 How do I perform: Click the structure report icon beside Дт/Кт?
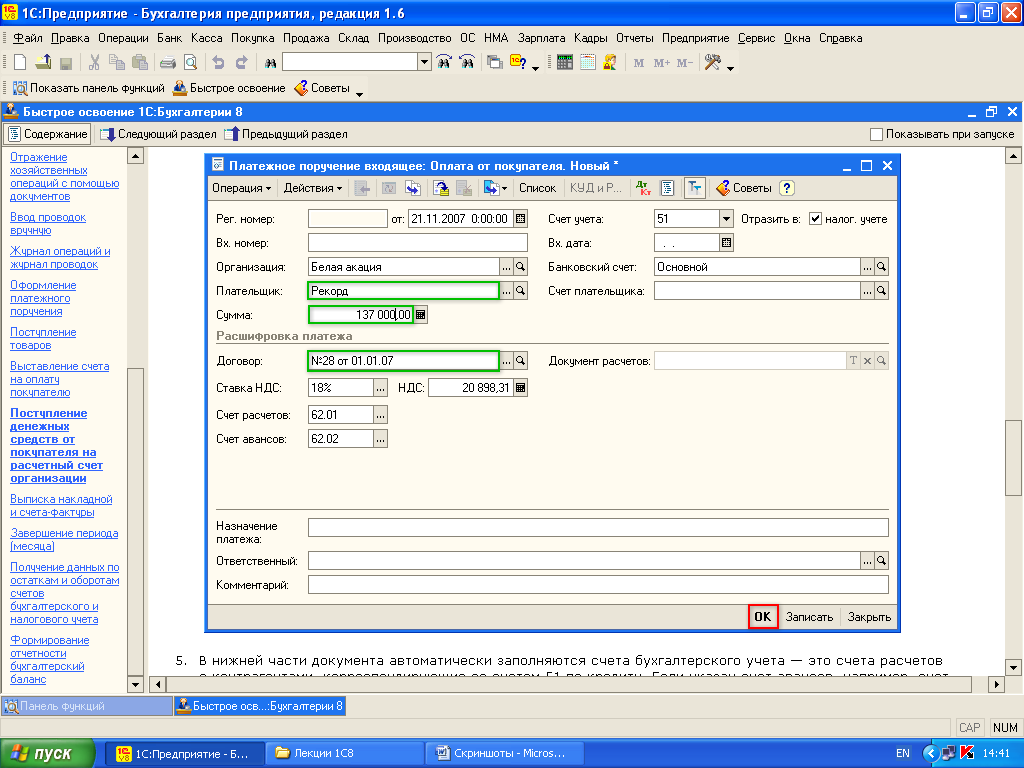tap(667, 188)
